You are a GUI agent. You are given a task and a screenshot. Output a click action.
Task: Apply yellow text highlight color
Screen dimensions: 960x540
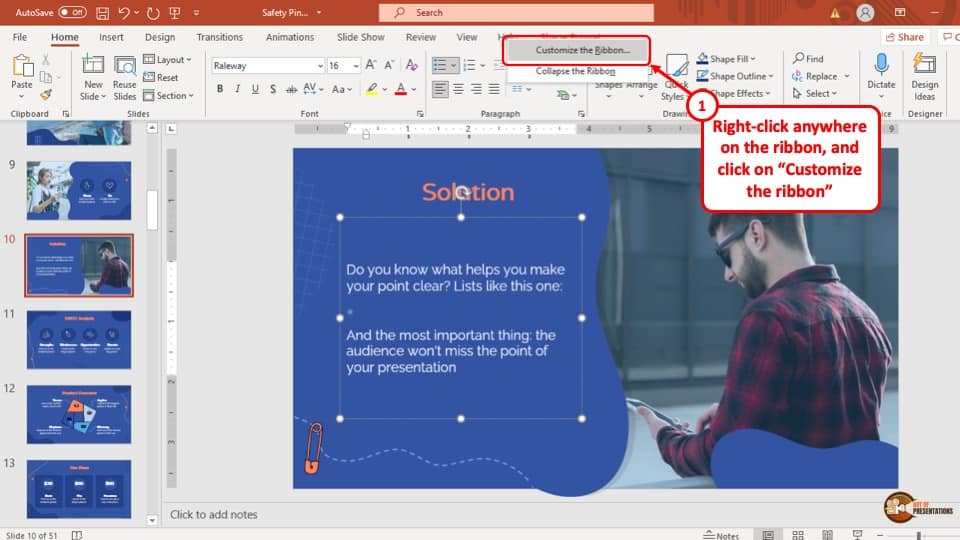(372, 89)
